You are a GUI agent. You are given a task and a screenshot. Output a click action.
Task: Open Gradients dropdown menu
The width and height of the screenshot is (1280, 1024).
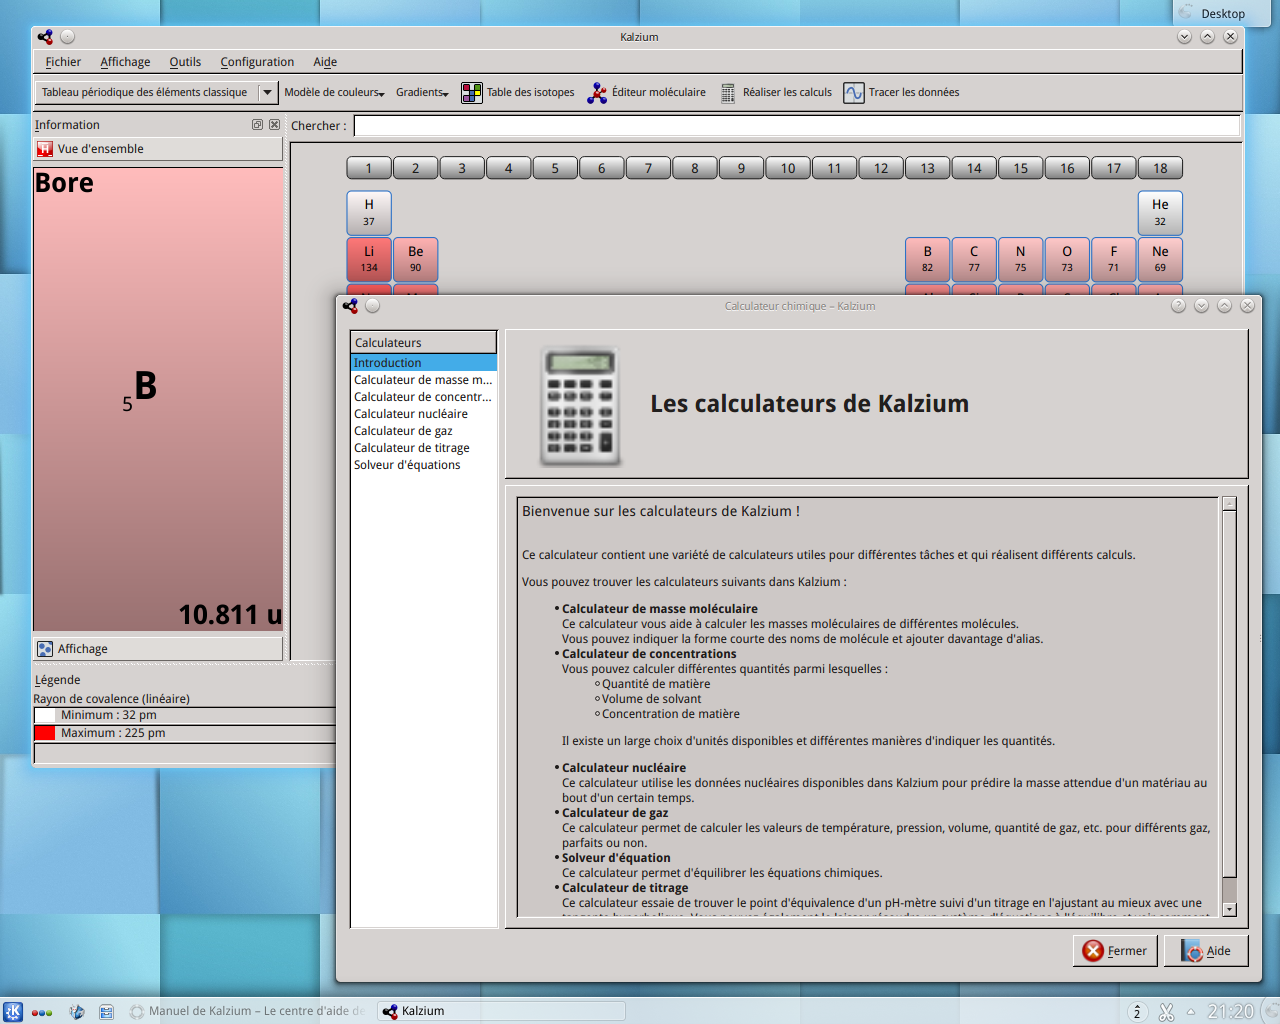(x=422, y=92)
